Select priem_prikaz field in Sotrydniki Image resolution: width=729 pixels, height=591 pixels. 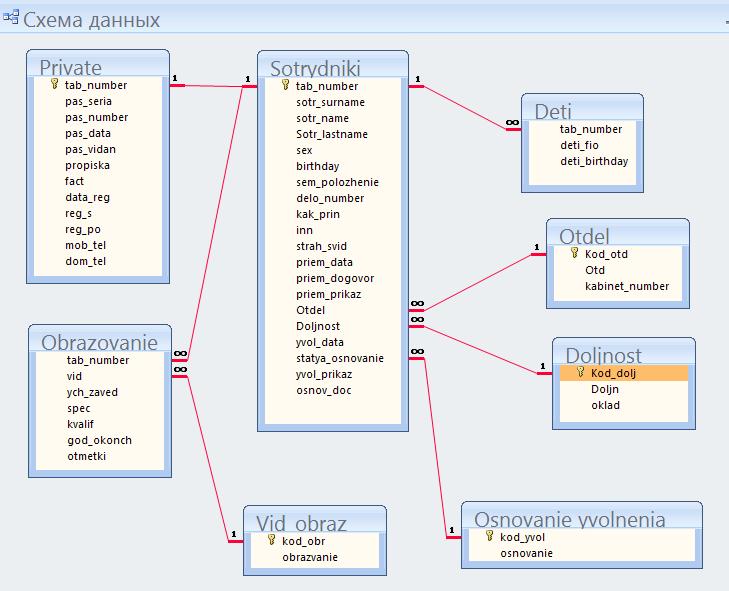point(329,294)
